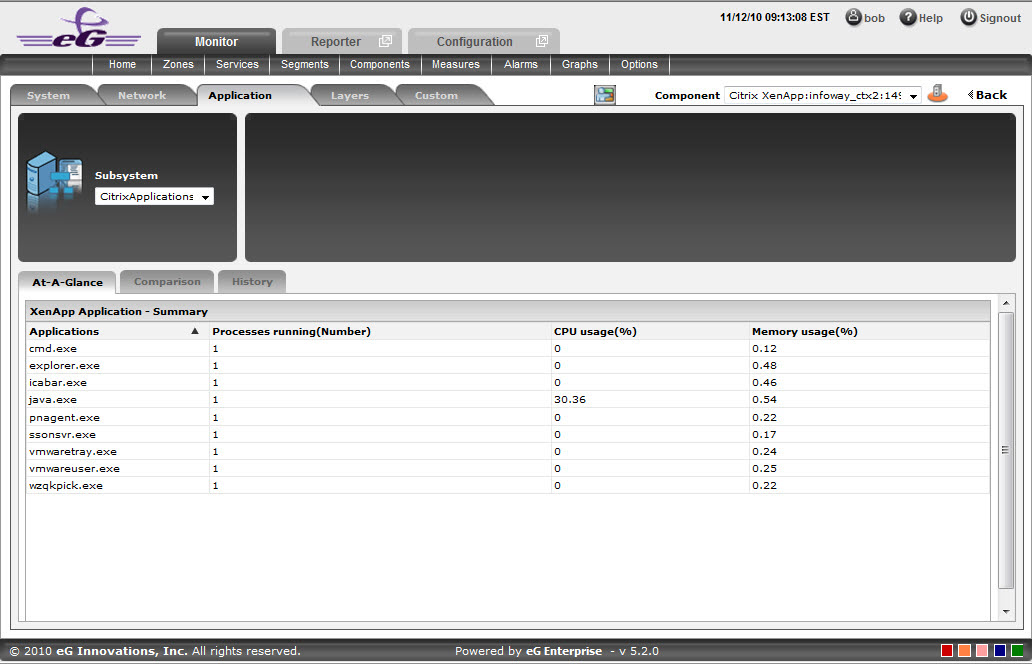Click the Help link text
Viewport: 1032px width, 665px height.
pos(931,18)
